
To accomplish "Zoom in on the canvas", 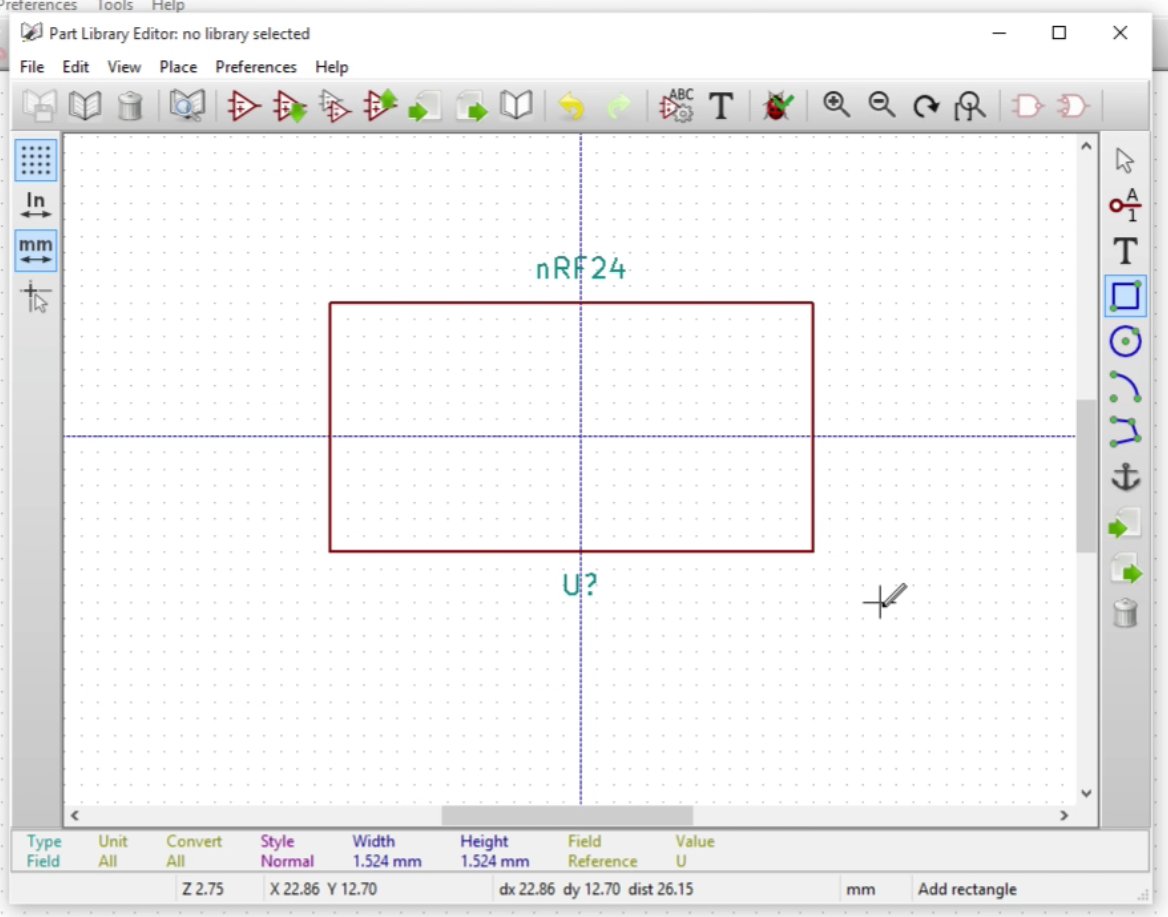I will 836,106.
